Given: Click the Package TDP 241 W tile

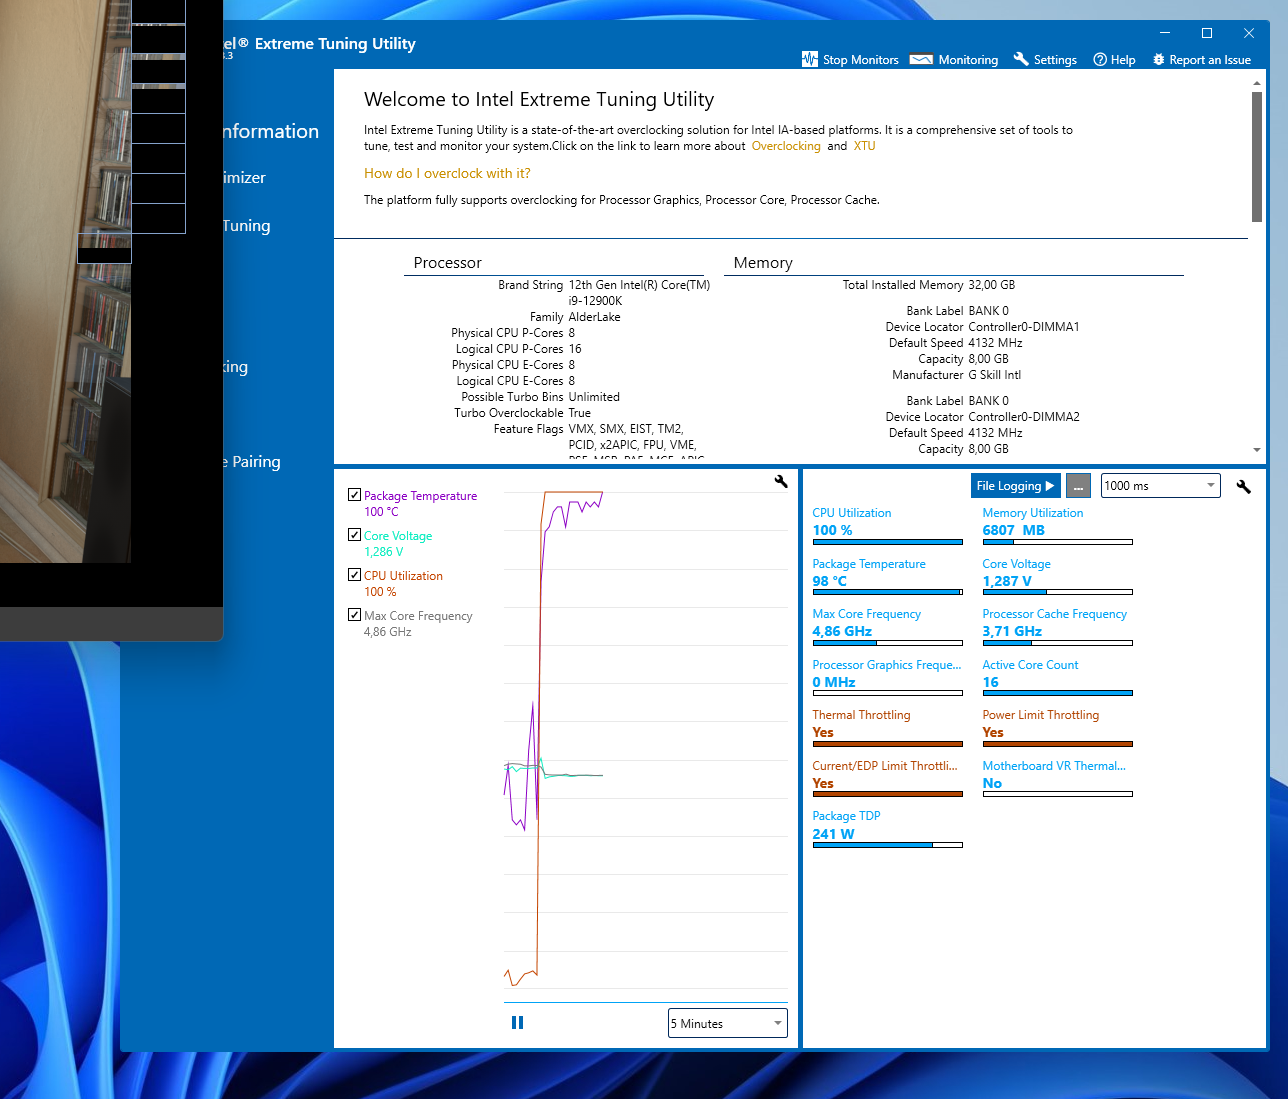Looking at the screenshot, I should point(887,828).
